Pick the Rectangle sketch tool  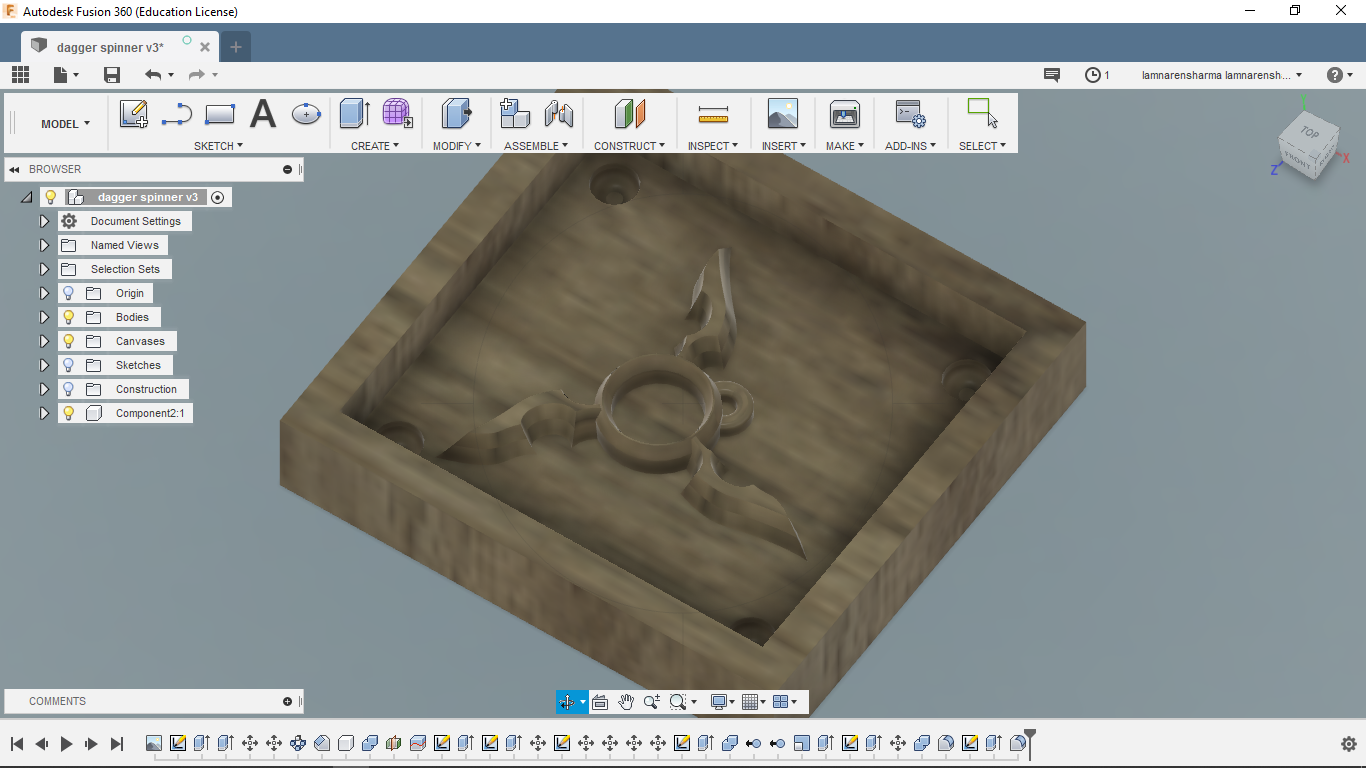click(x=220, y=114)
